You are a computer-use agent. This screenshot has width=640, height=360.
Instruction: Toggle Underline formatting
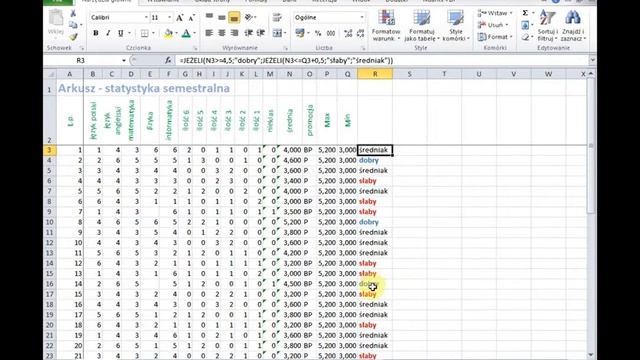[120, 33]
